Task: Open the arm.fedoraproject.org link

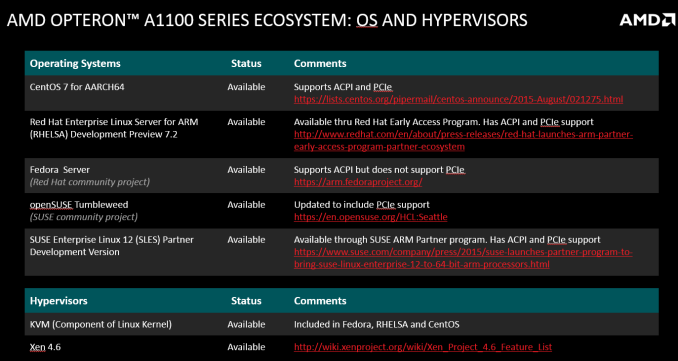Action: pyautogui.click(x=358, y=182)
